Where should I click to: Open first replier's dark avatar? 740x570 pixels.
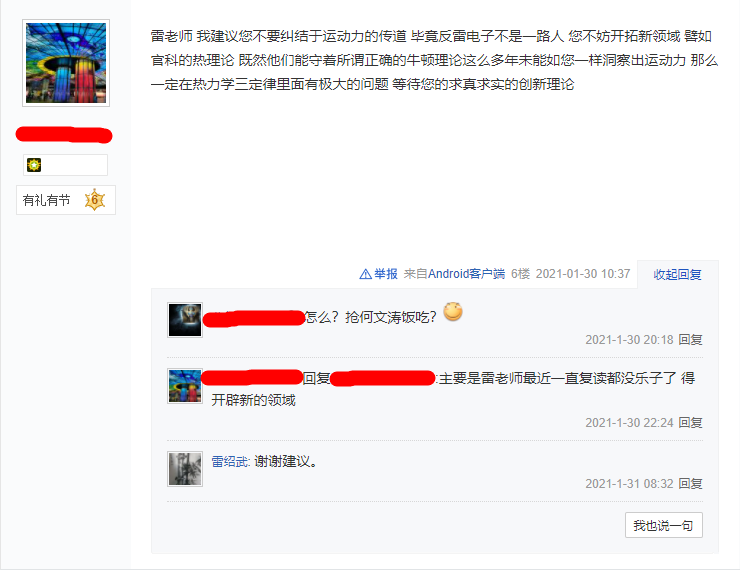185,320
